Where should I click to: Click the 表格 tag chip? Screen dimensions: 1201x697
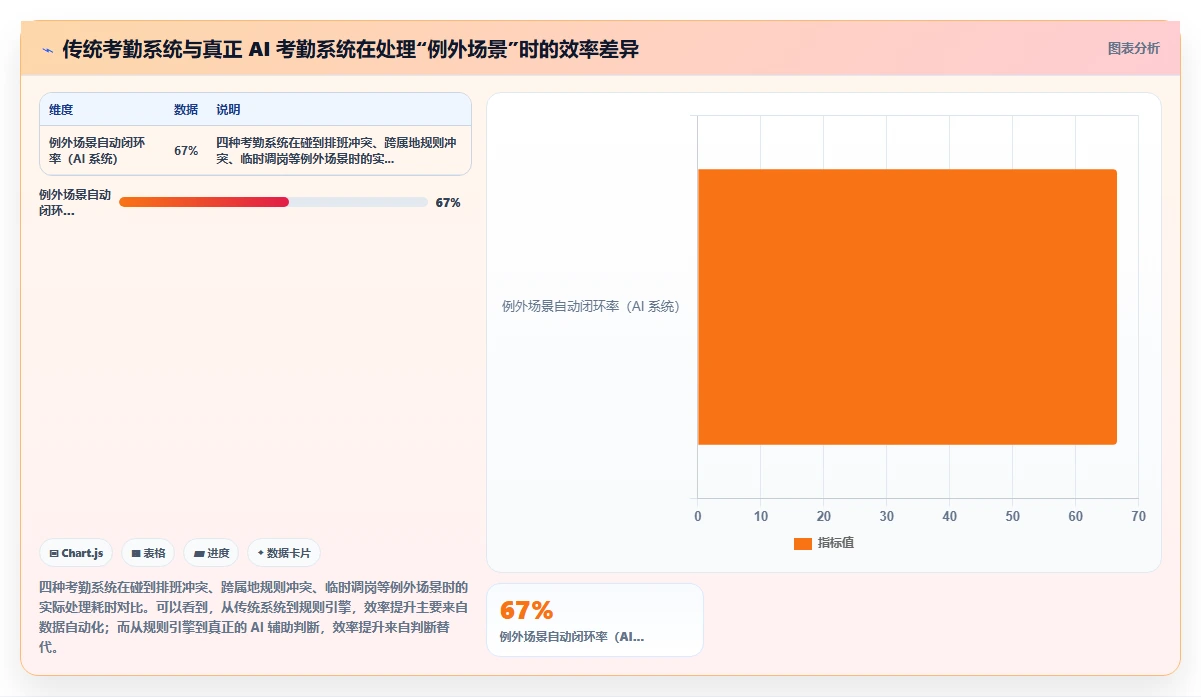(148, 553)
